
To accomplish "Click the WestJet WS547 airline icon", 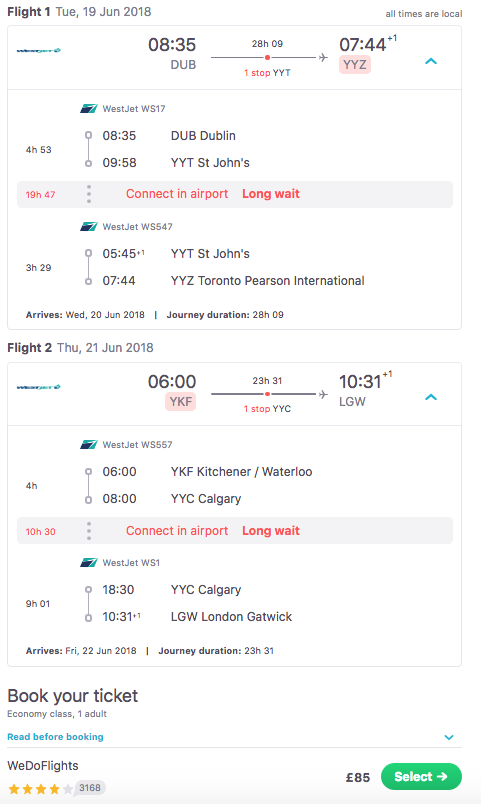I will tap(88, 227).
